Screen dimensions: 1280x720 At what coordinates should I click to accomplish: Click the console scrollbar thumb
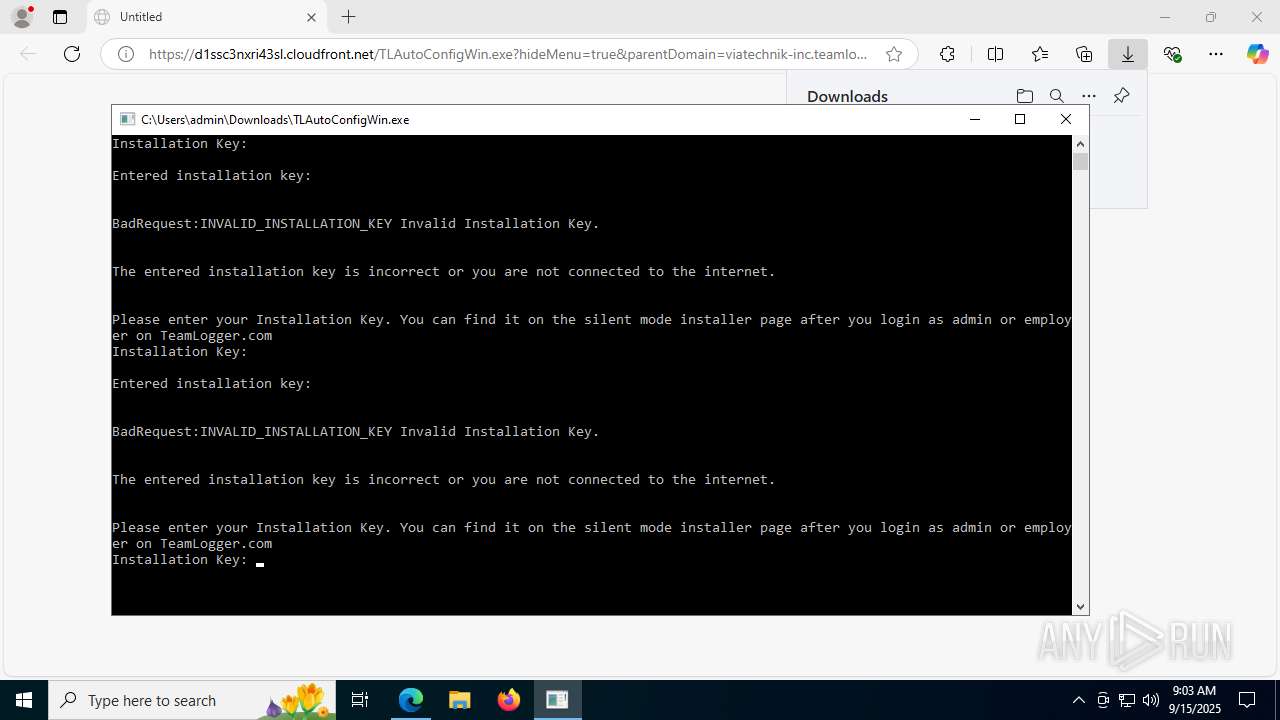[x=1080, y=162]
